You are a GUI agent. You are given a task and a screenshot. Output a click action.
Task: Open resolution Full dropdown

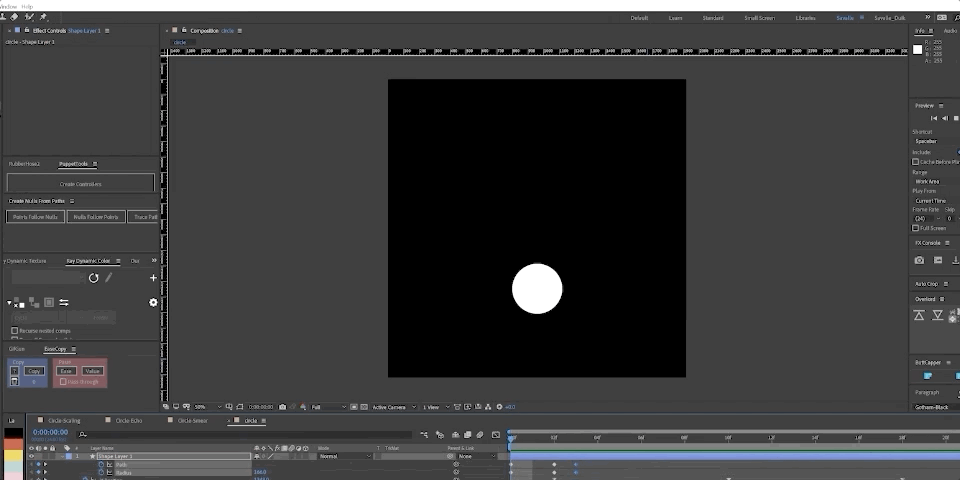(329, 407)
